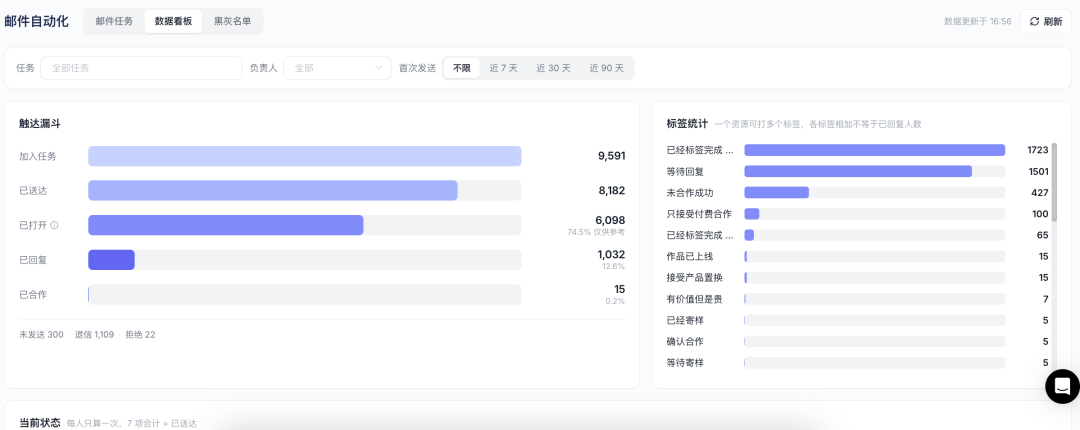The image size is (1080, 430).
Task: Click the 等待回复 tag row label
Action: click(685, 172)
